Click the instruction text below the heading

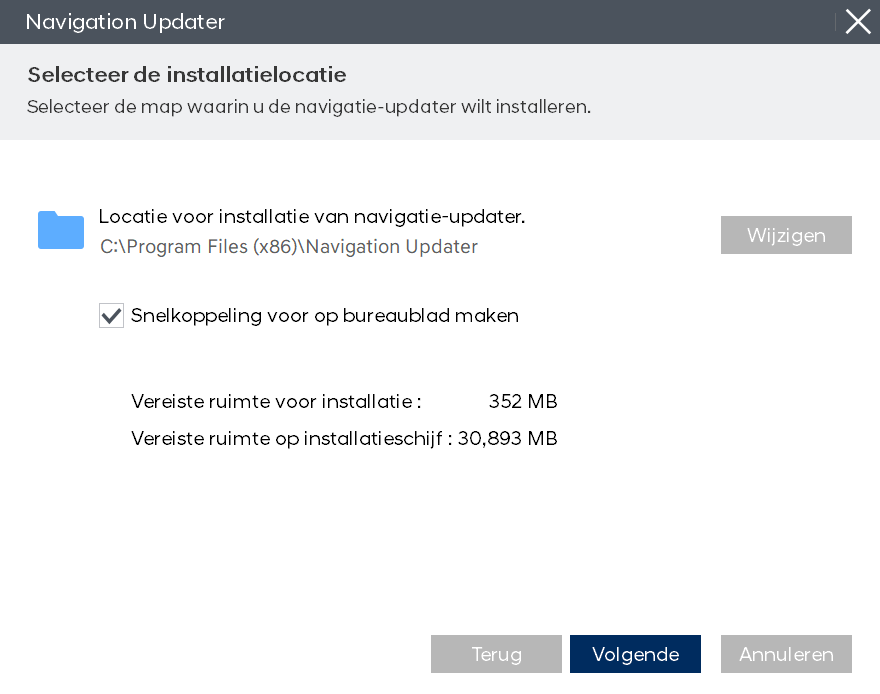click(x=309, y=107)
